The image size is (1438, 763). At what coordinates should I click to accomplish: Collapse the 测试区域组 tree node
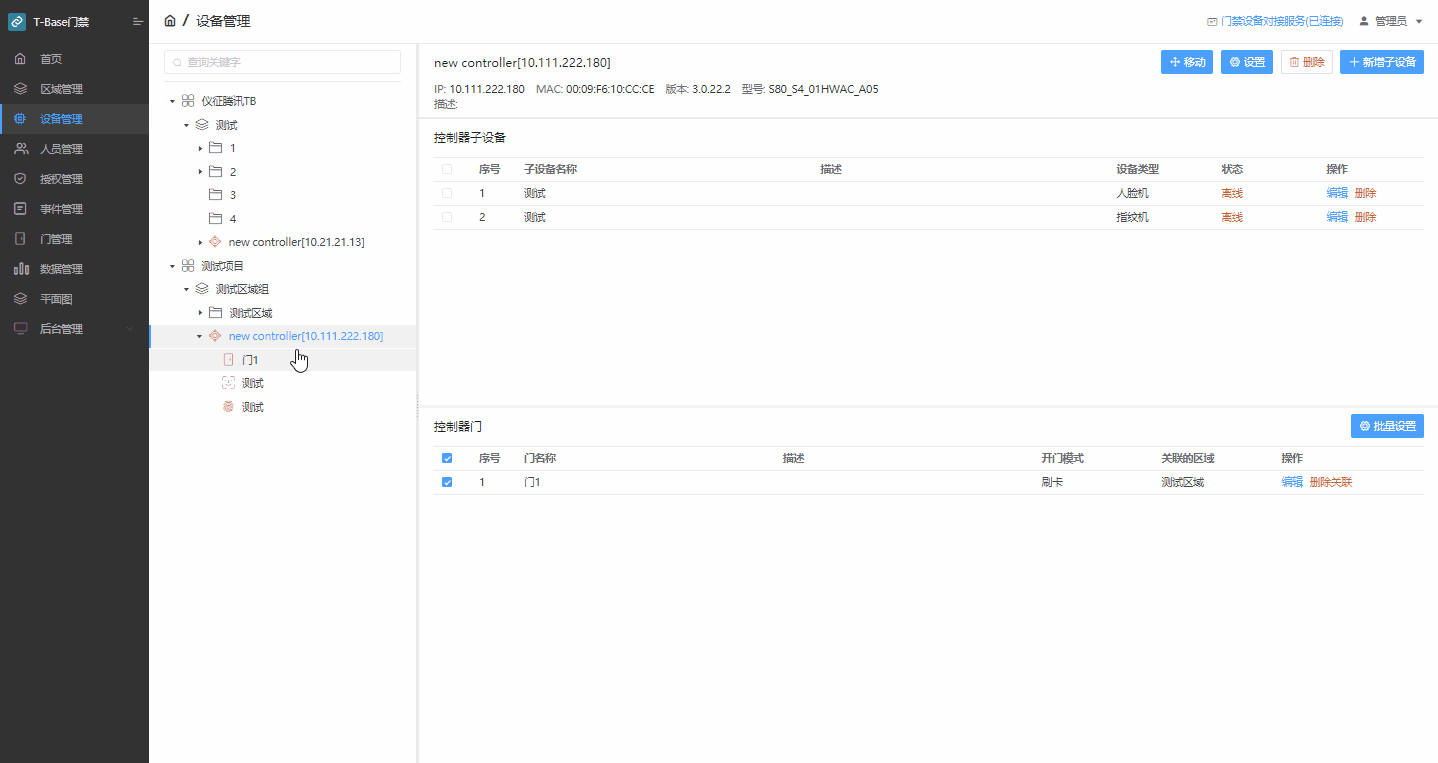click(x=186, y=289)
